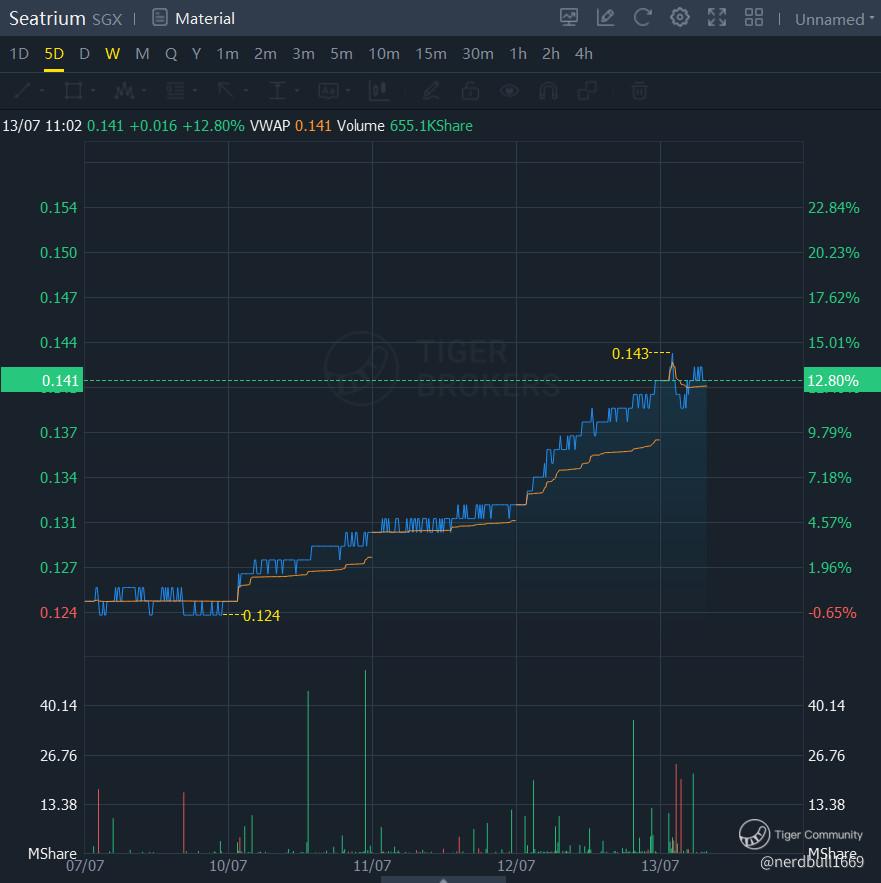
Task: Click the green 0.141 current price tag
Action: point(42,380)
